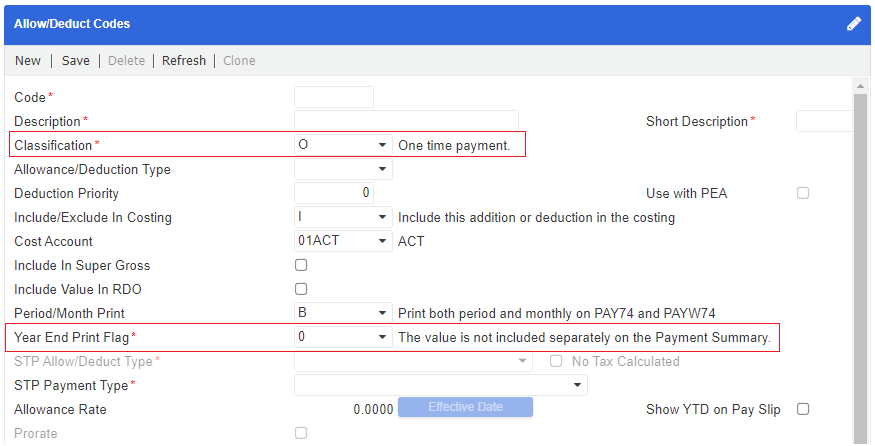875x446 pixels.
Task: Tick Include Value In RDO checkbox
Action: click(x=301, y=289)
